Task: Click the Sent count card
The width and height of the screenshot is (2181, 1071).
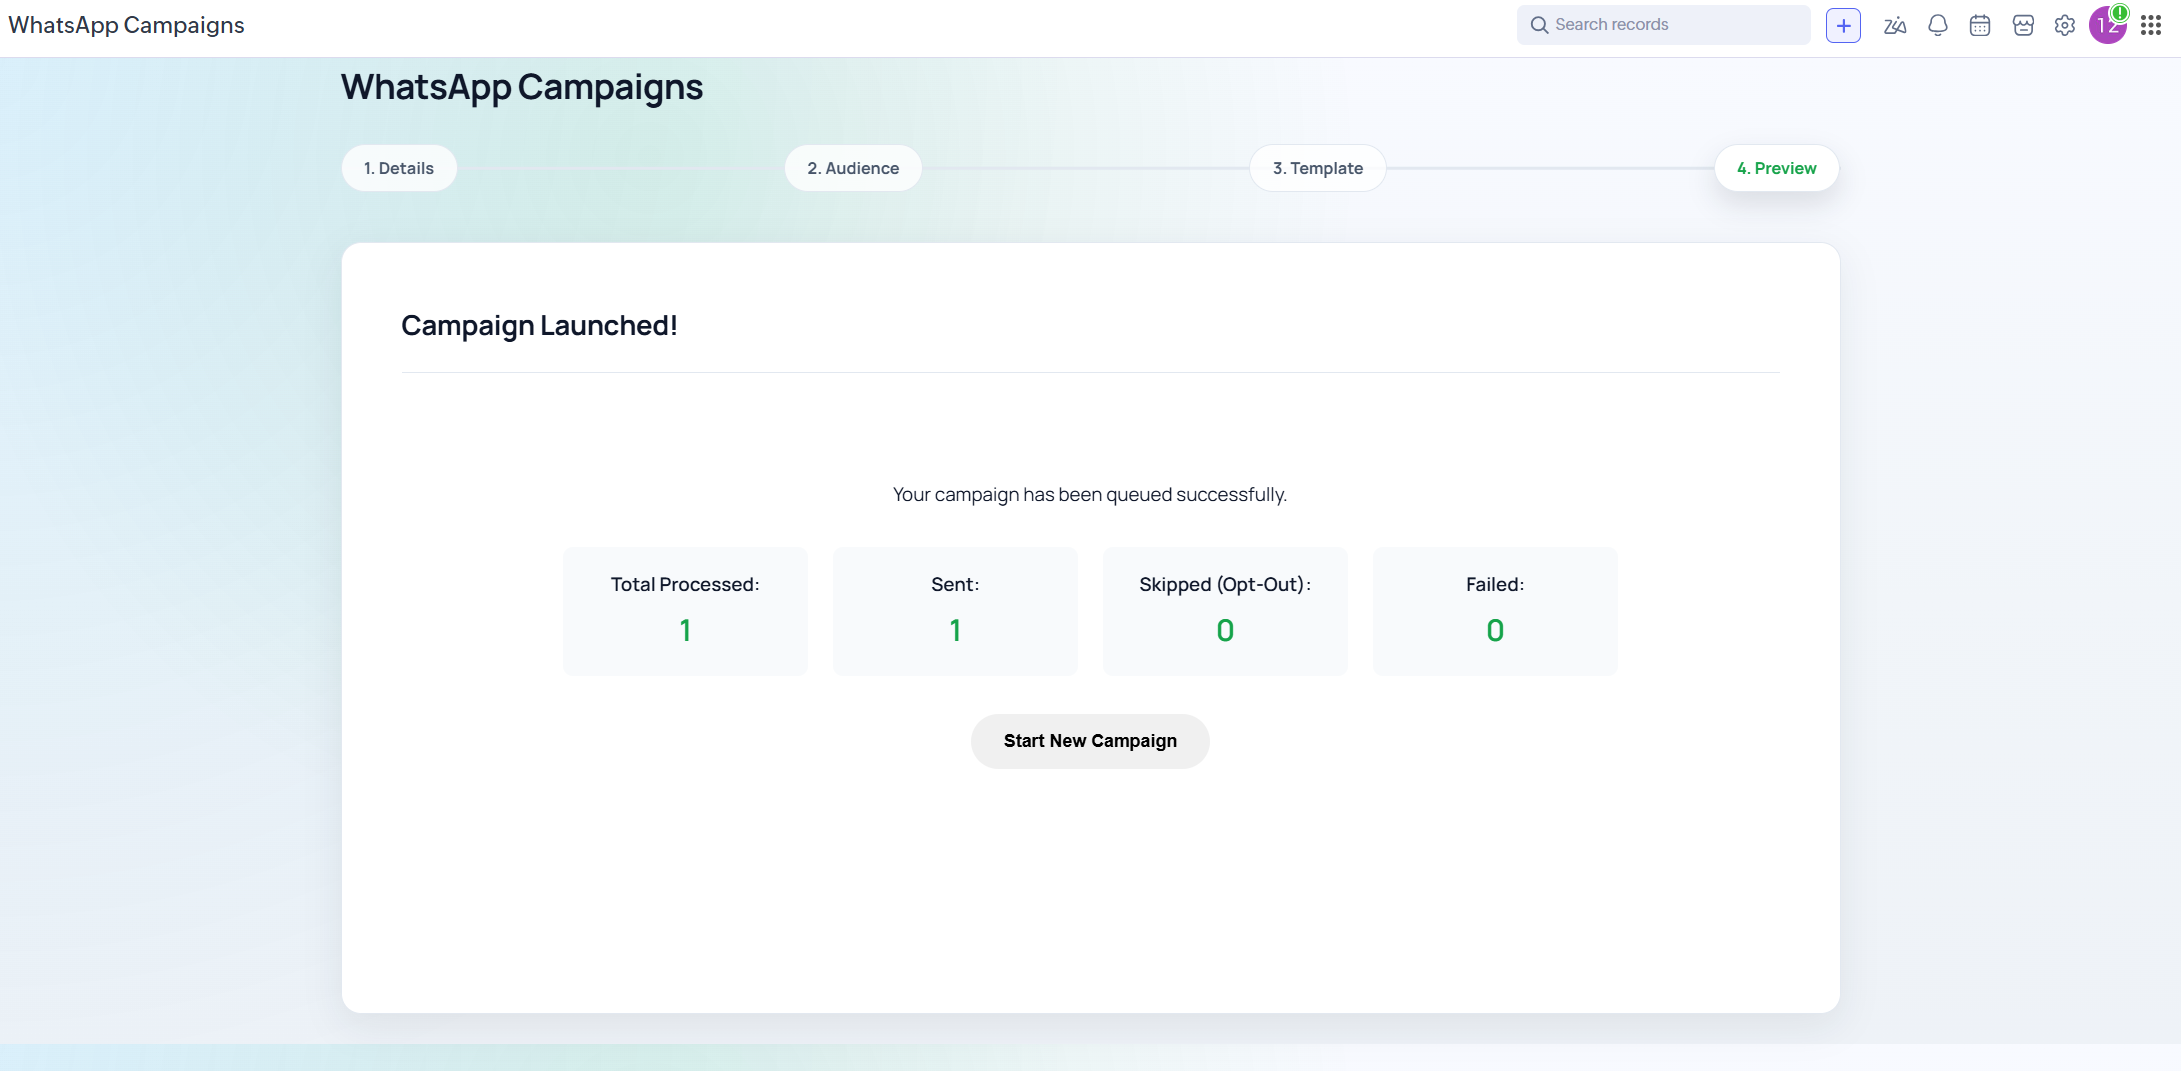Action: coord(955,610)
